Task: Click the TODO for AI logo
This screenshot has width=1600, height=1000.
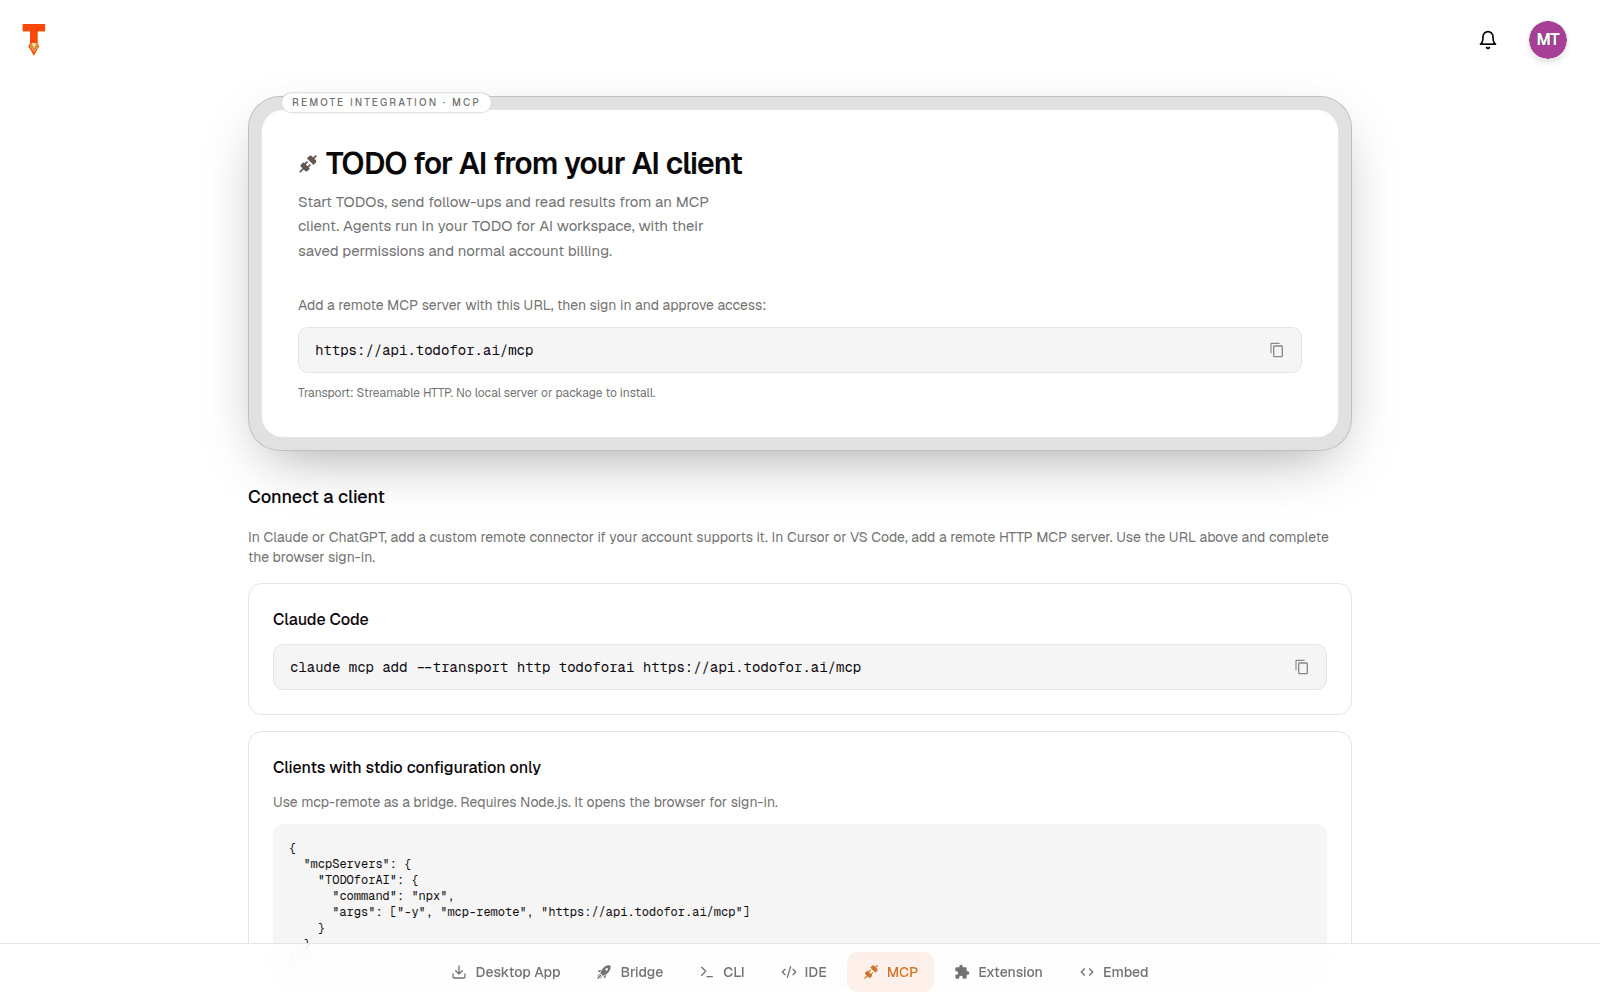Action: pyautogui.click(x=34, y=39)
